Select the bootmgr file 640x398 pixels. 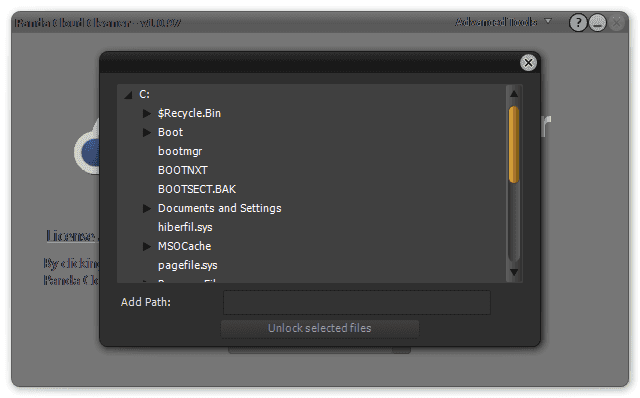(180, 151)
